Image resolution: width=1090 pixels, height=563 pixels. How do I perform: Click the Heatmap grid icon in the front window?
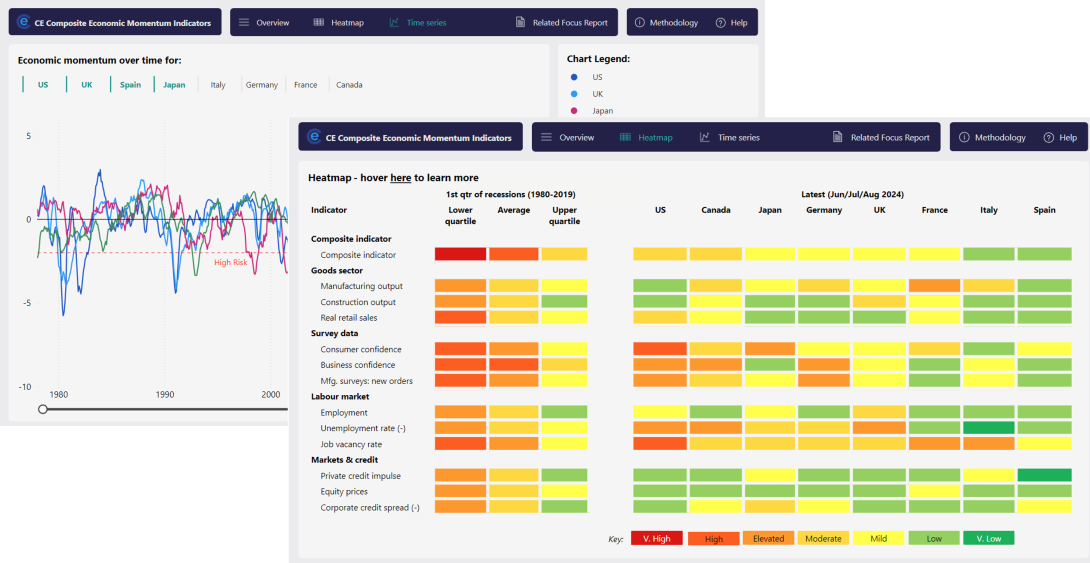(x=625, y=137)
